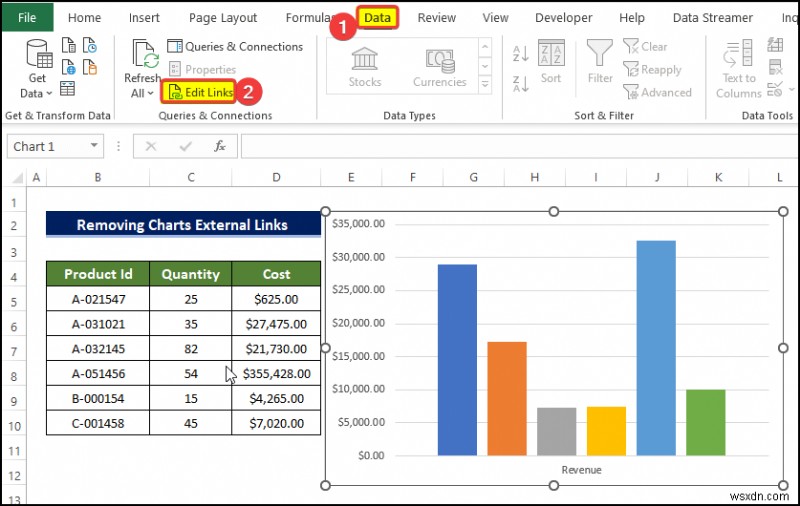Click Clear filter
The image size is (800, 506).
[x=645, y=46]
